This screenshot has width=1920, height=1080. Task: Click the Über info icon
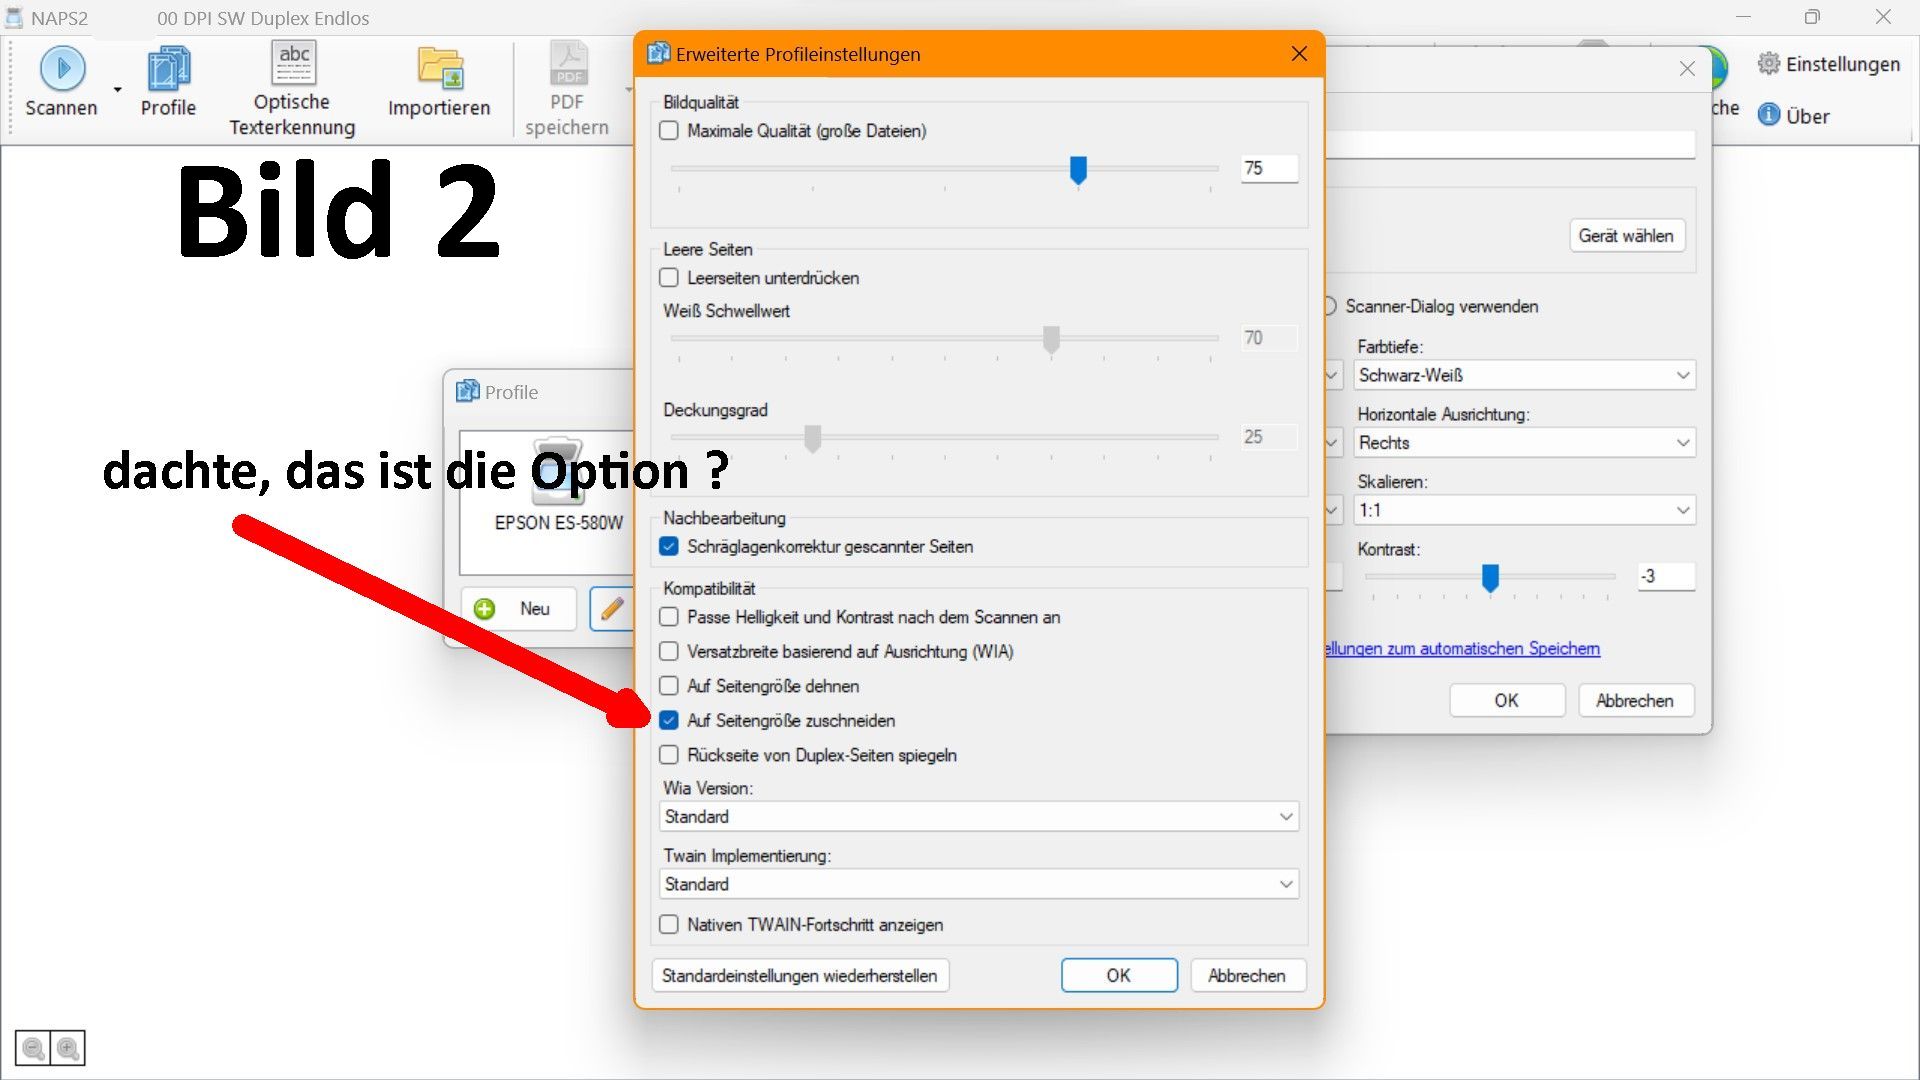pyautogui.click(x=1768, y=115)
